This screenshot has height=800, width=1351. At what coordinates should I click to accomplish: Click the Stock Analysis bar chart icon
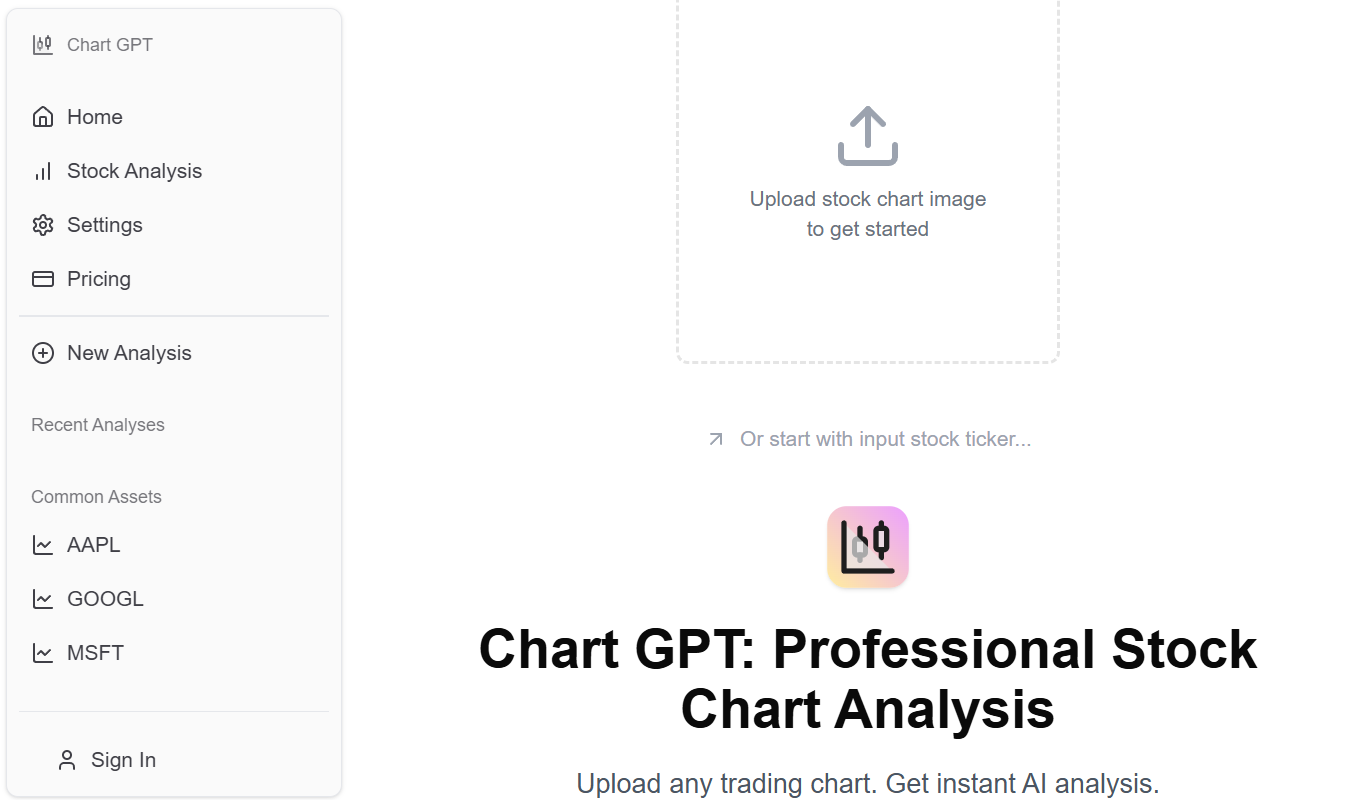point(43,171)
